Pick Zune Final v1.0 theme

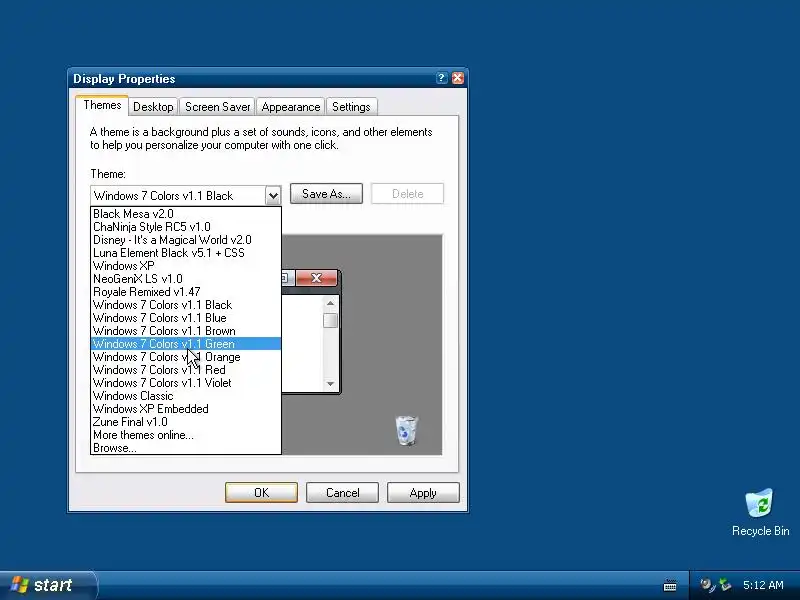click(186, 422)
